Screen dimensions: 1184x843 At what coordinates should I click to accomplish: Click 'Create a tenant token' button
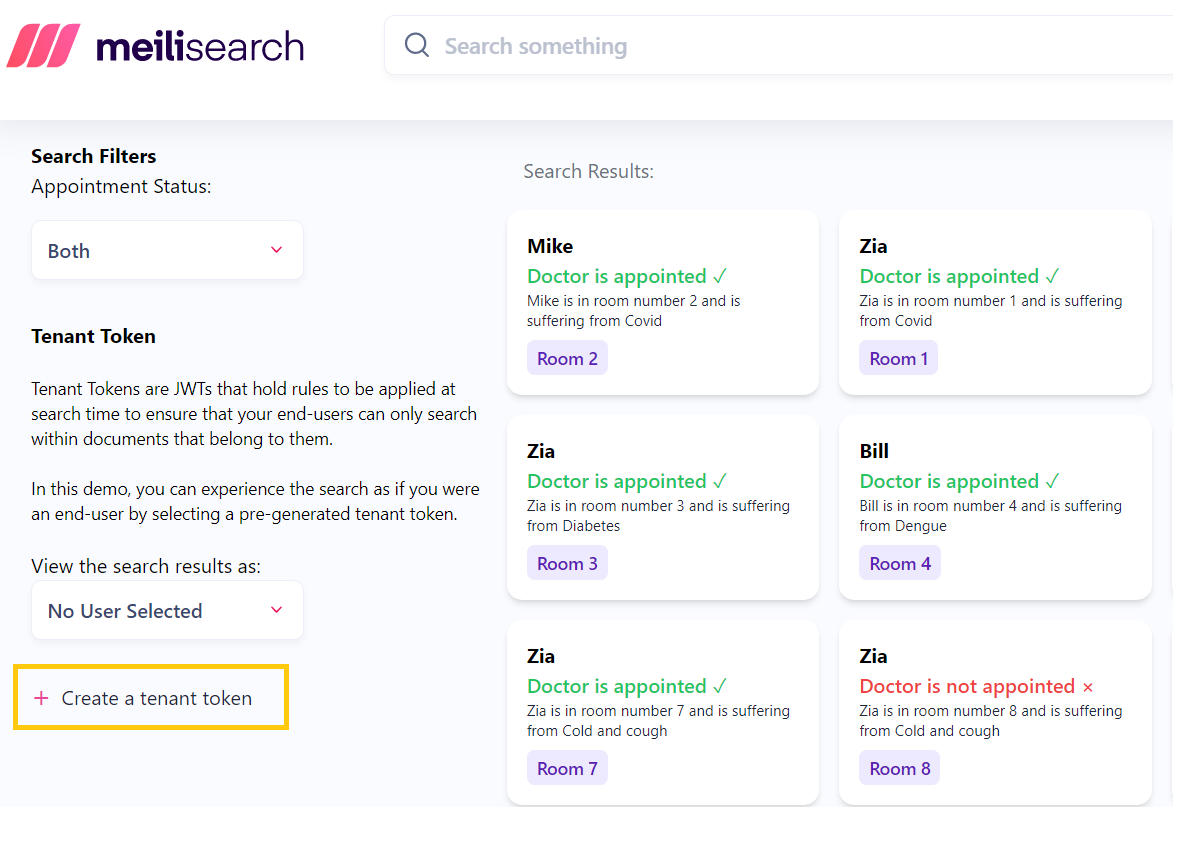pyautogui.click(x=151, y=698)
